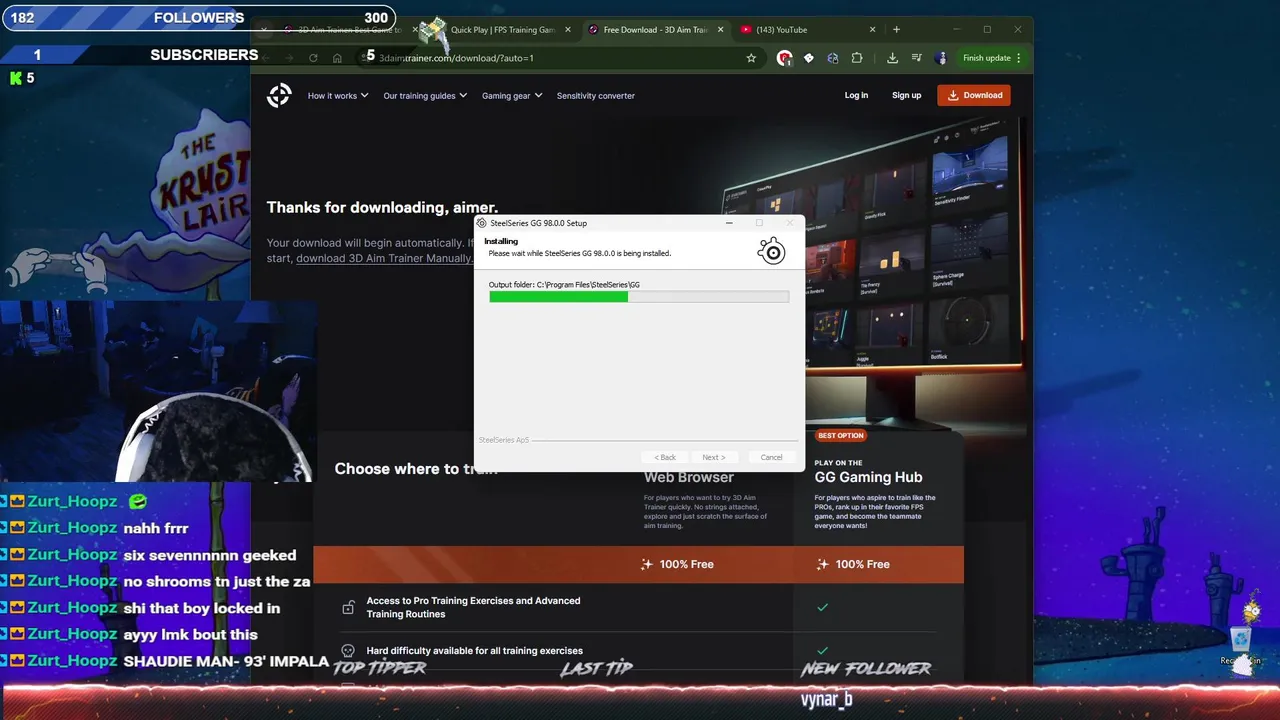The height and width of the screenshot is (720, 1280).
Task: Click the translate-style extension icon
Action: coord(833,58)
